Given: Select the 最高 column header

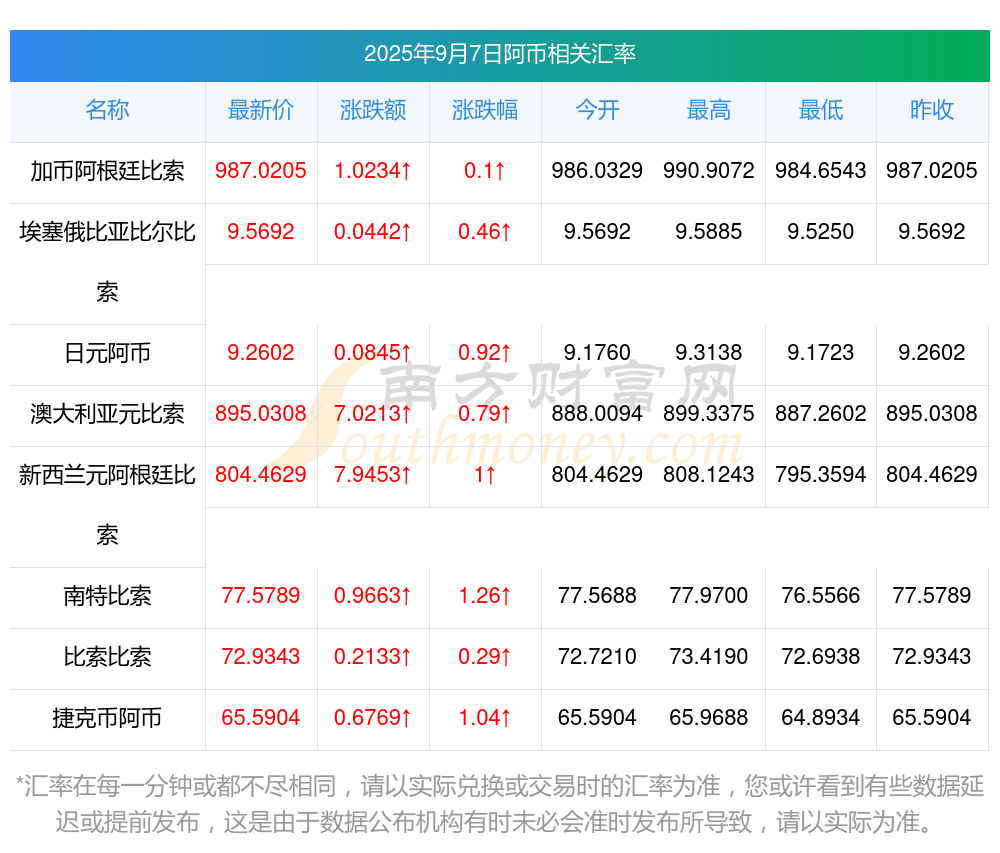Looking at the screenshot, I should pos(709,111).
